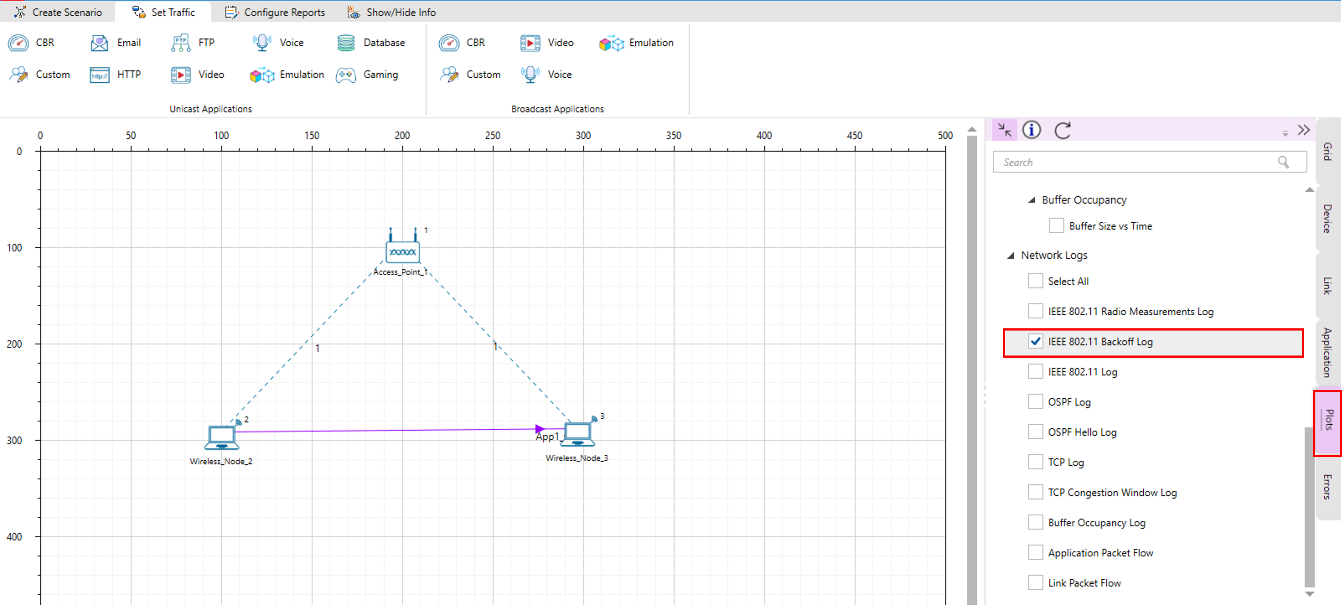Select the unicast FTP application icon
This screenshot has width=1342, height=605.
(x=181, y=43)
